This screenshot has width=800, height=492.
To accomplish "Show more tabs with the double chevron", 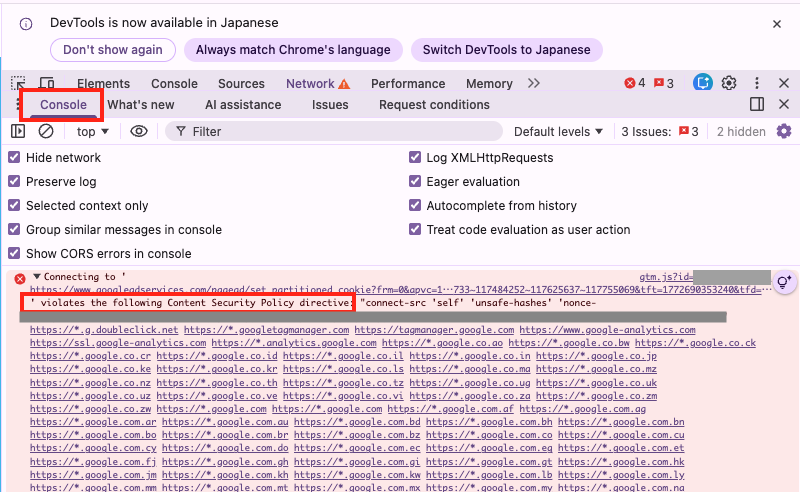I will 533,83.
